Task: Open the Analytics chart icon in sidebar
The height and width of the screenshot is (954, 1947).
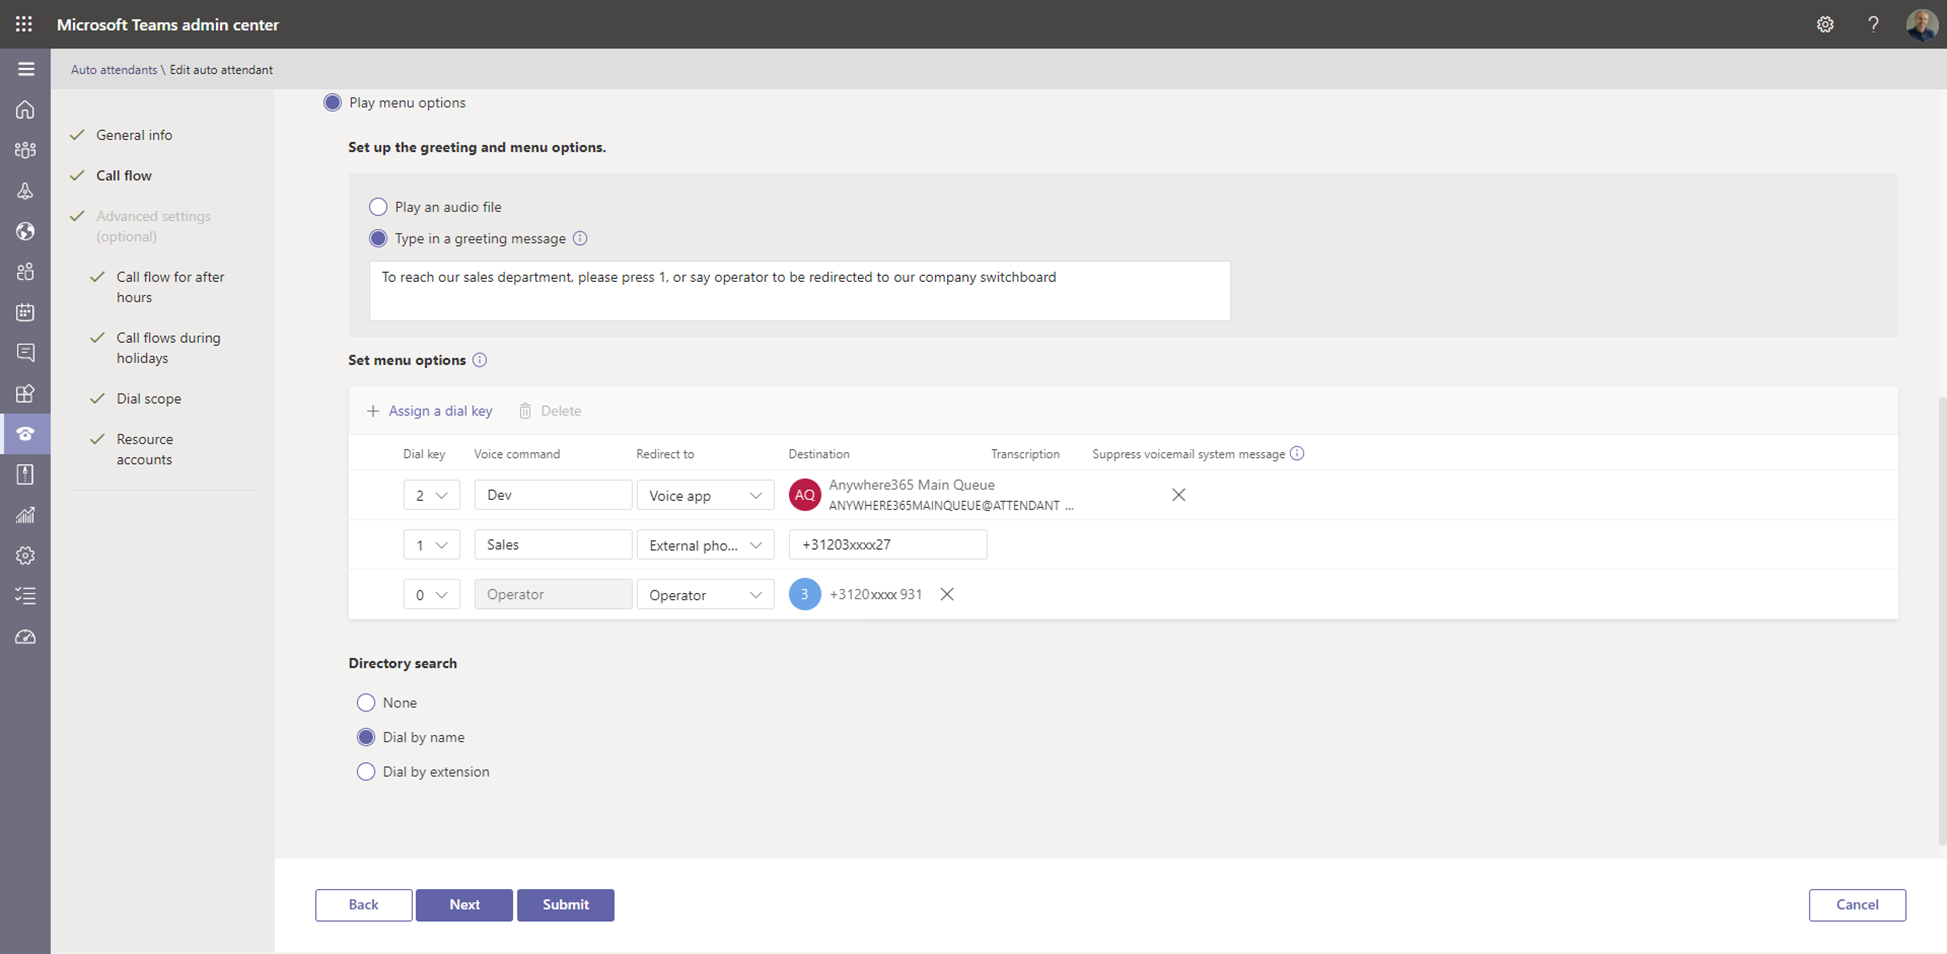Action: [x=25, y=515]
